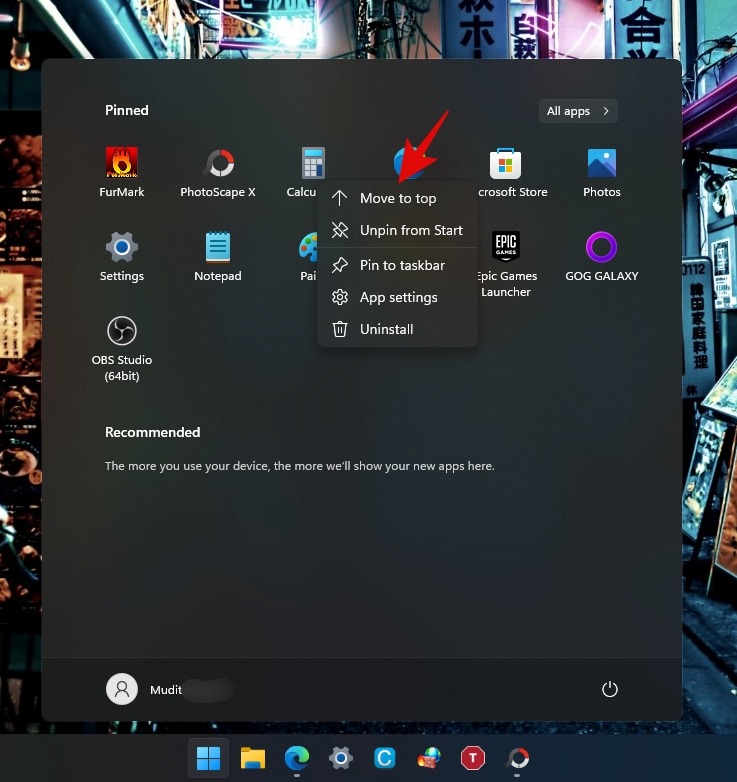Open File Explorer from the taskbar
This screenshot has height=782, width=737.
click(x=252, y=758)
